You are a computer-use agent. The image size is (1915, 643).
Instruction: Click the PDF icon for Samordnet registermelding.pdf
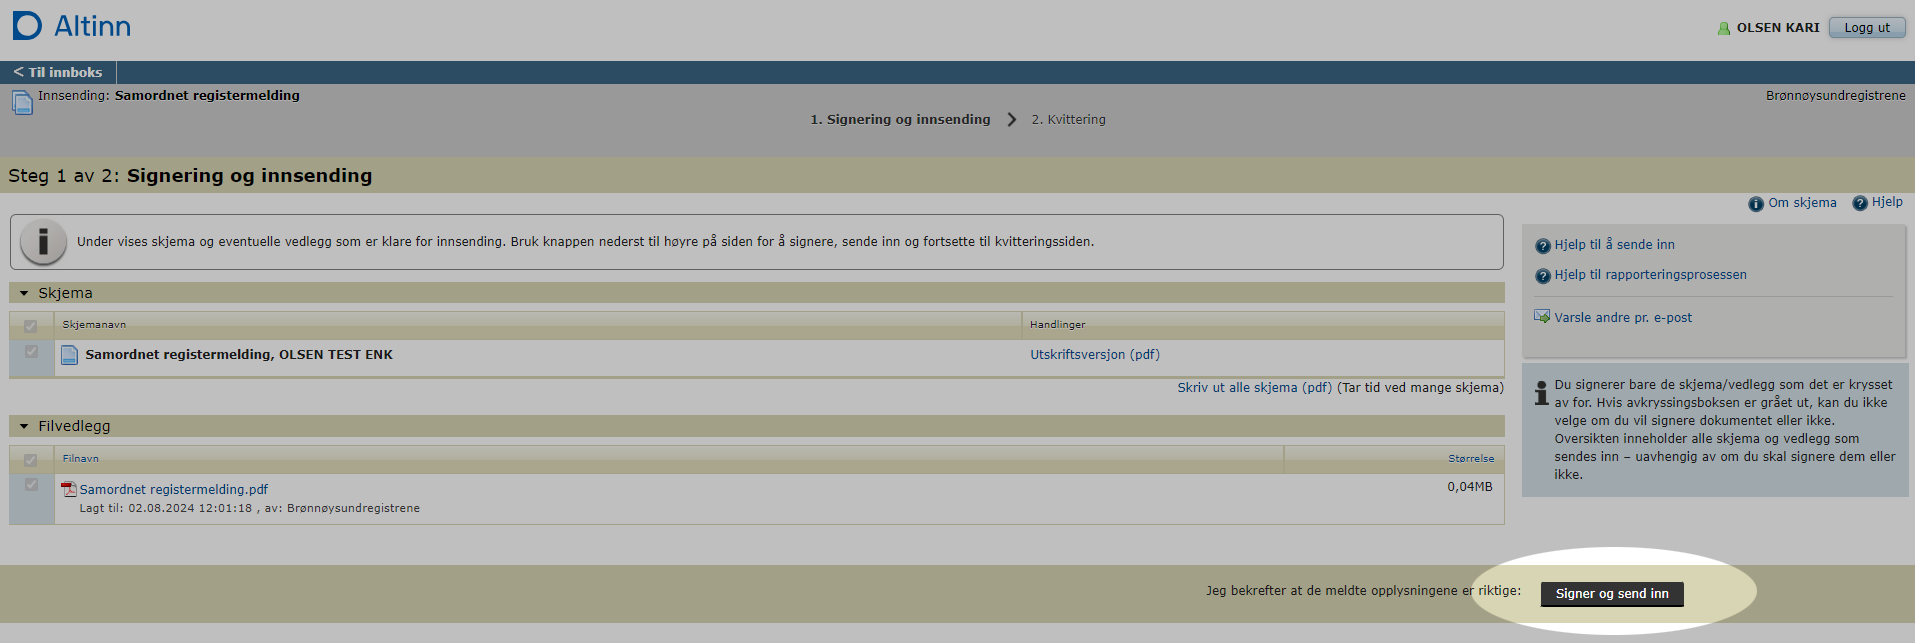(x=69, y=489)
